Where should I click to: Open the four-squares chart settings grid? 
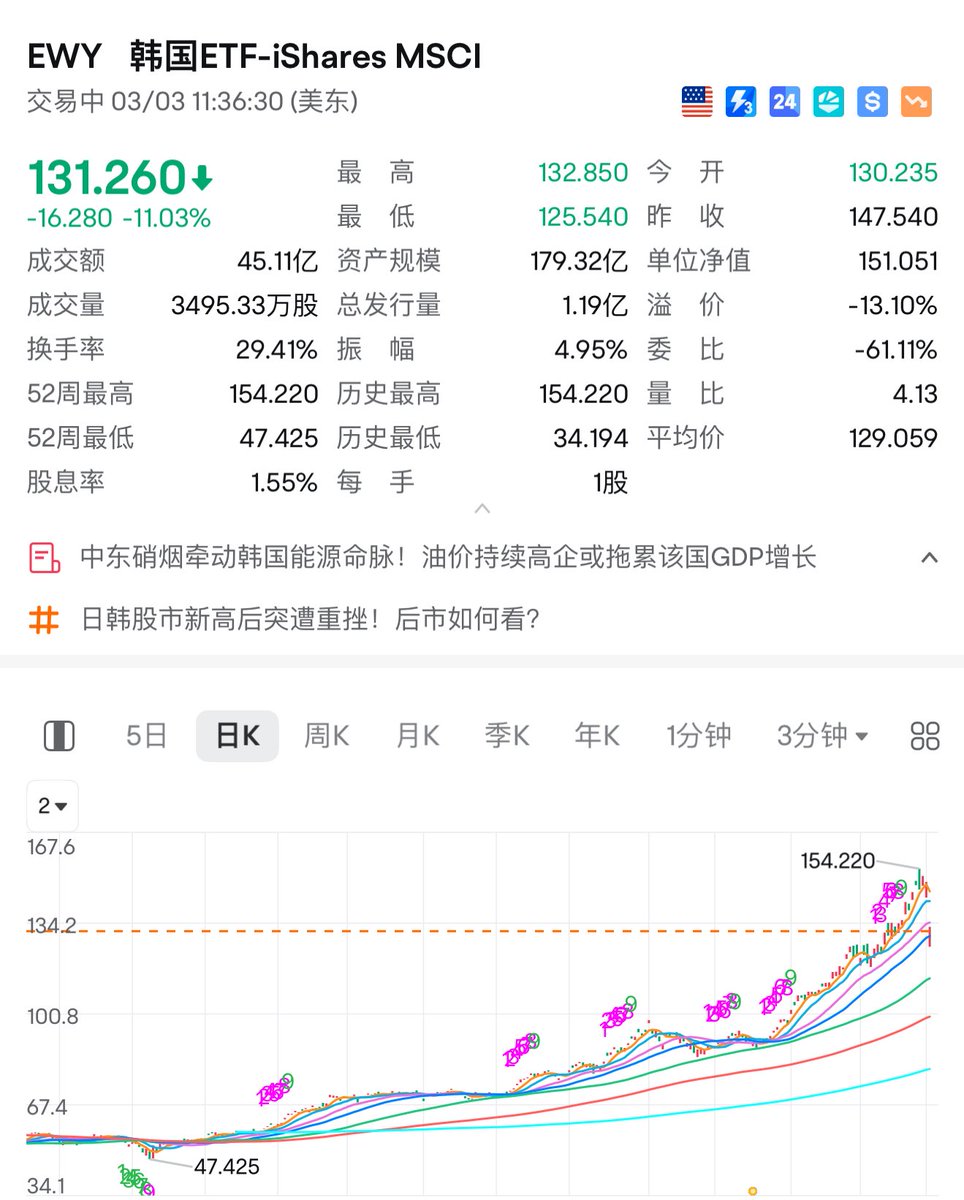[925, 737]
